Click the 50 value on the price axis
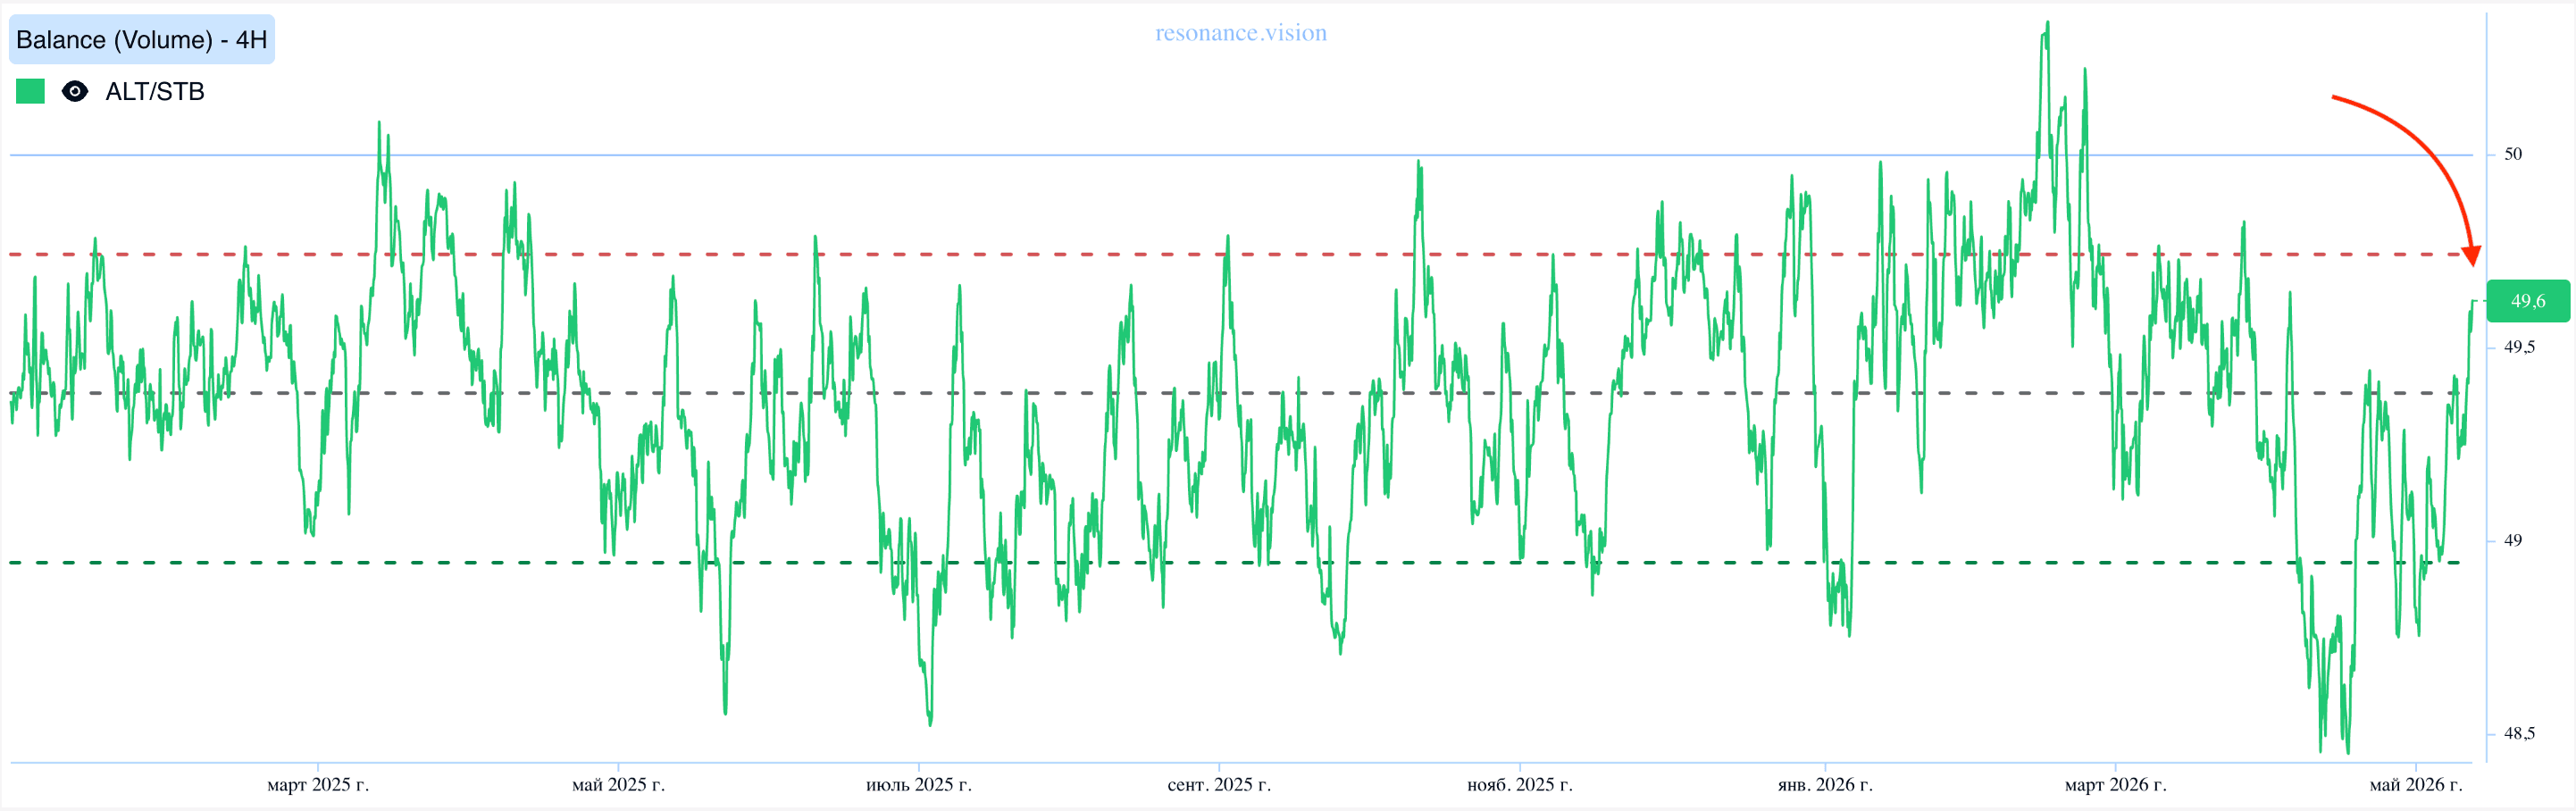 tap(2513, 154)
